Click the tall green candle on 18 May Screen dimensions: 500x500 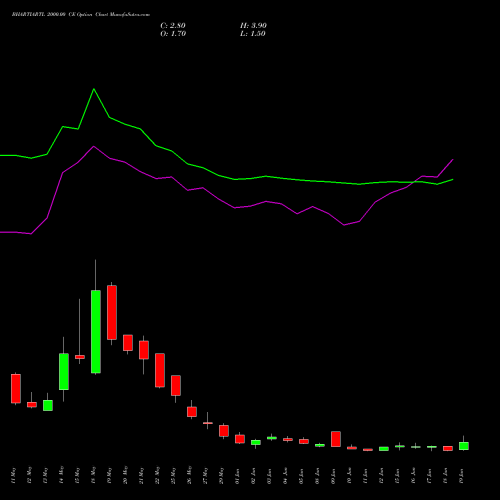(x=96, y=332)
